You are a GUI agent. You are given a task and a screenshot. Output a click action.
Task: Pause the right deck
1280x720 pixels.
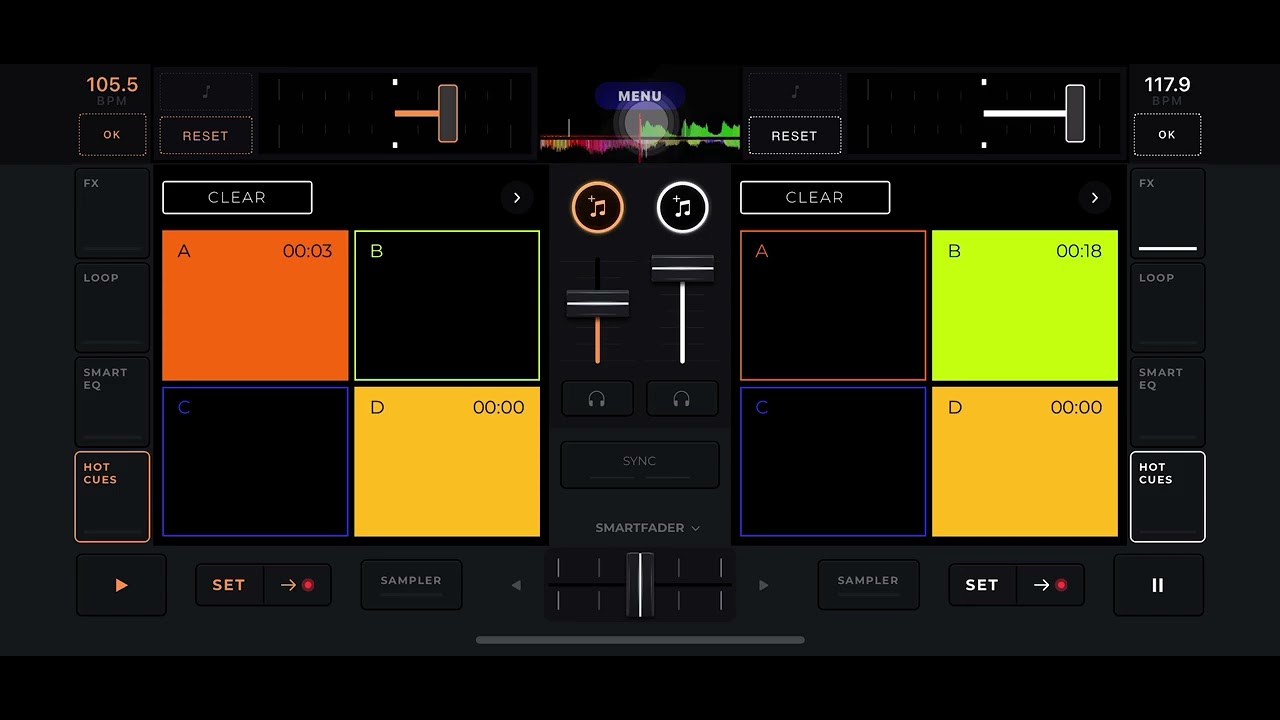point(1158,585)
